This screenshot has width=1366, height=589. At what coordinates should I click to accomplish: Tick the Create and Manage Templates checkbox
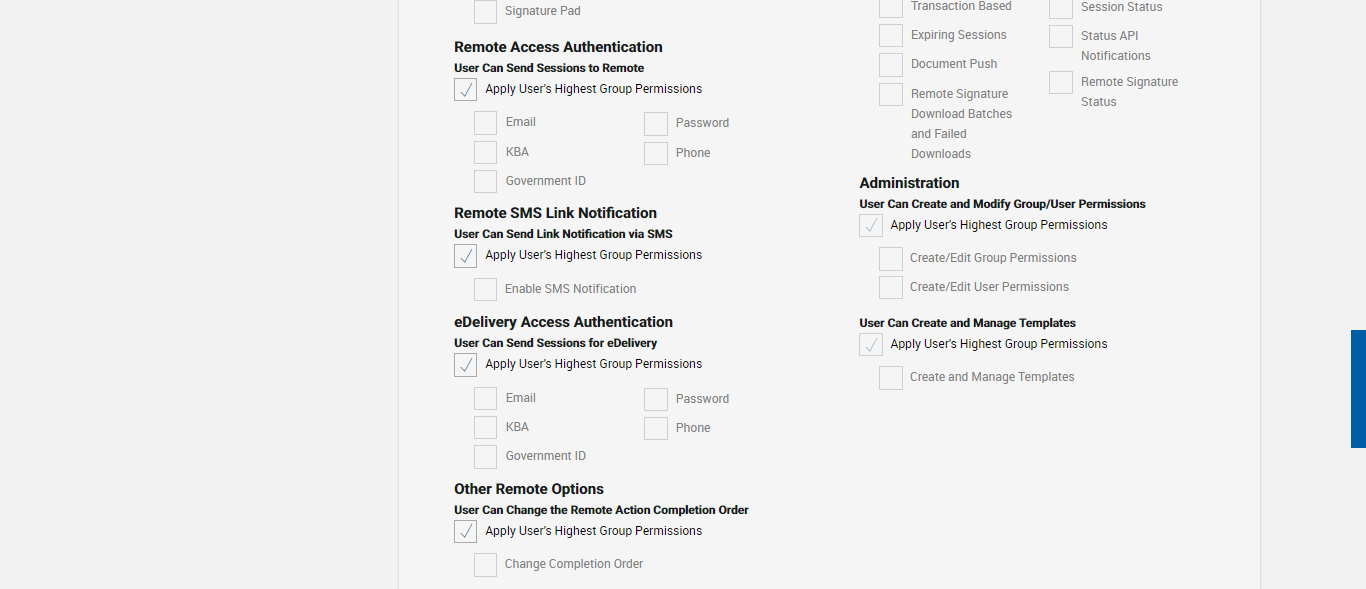tap(891, 378)
